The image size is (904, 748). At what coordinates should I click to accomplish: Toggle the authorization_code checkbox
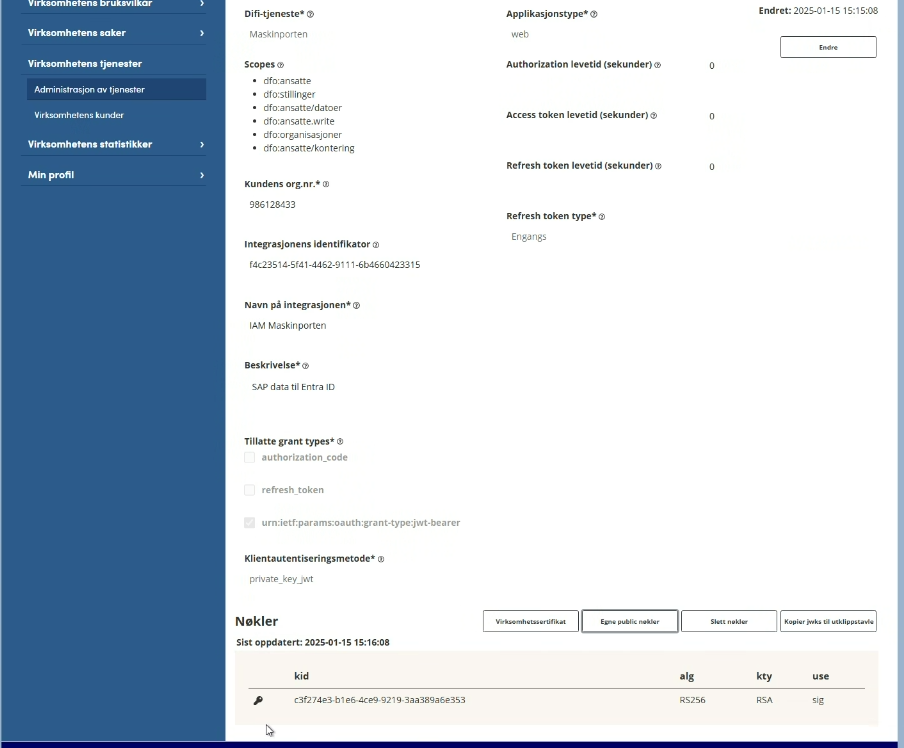click(x=250, y=457)
